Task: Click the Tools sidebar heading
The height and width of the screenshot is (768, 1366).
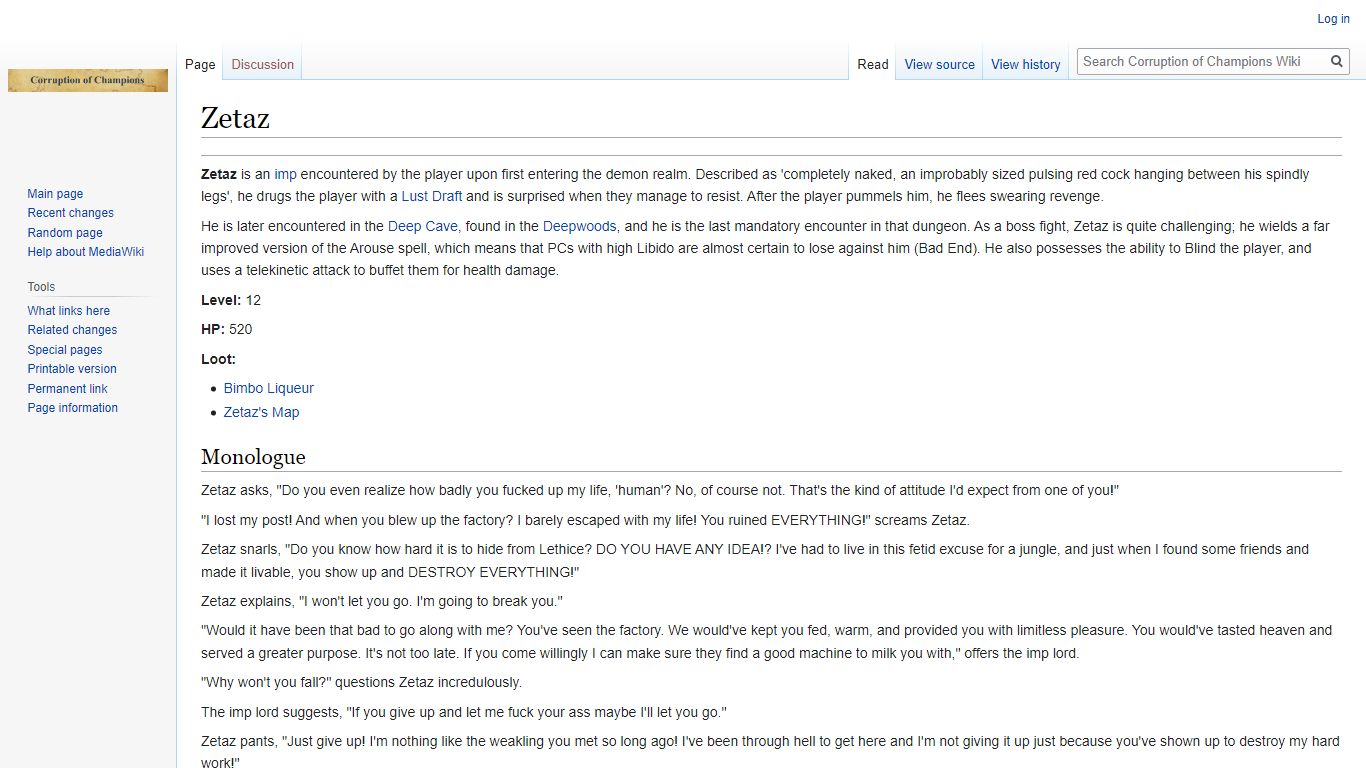Action: click(41, 287)
